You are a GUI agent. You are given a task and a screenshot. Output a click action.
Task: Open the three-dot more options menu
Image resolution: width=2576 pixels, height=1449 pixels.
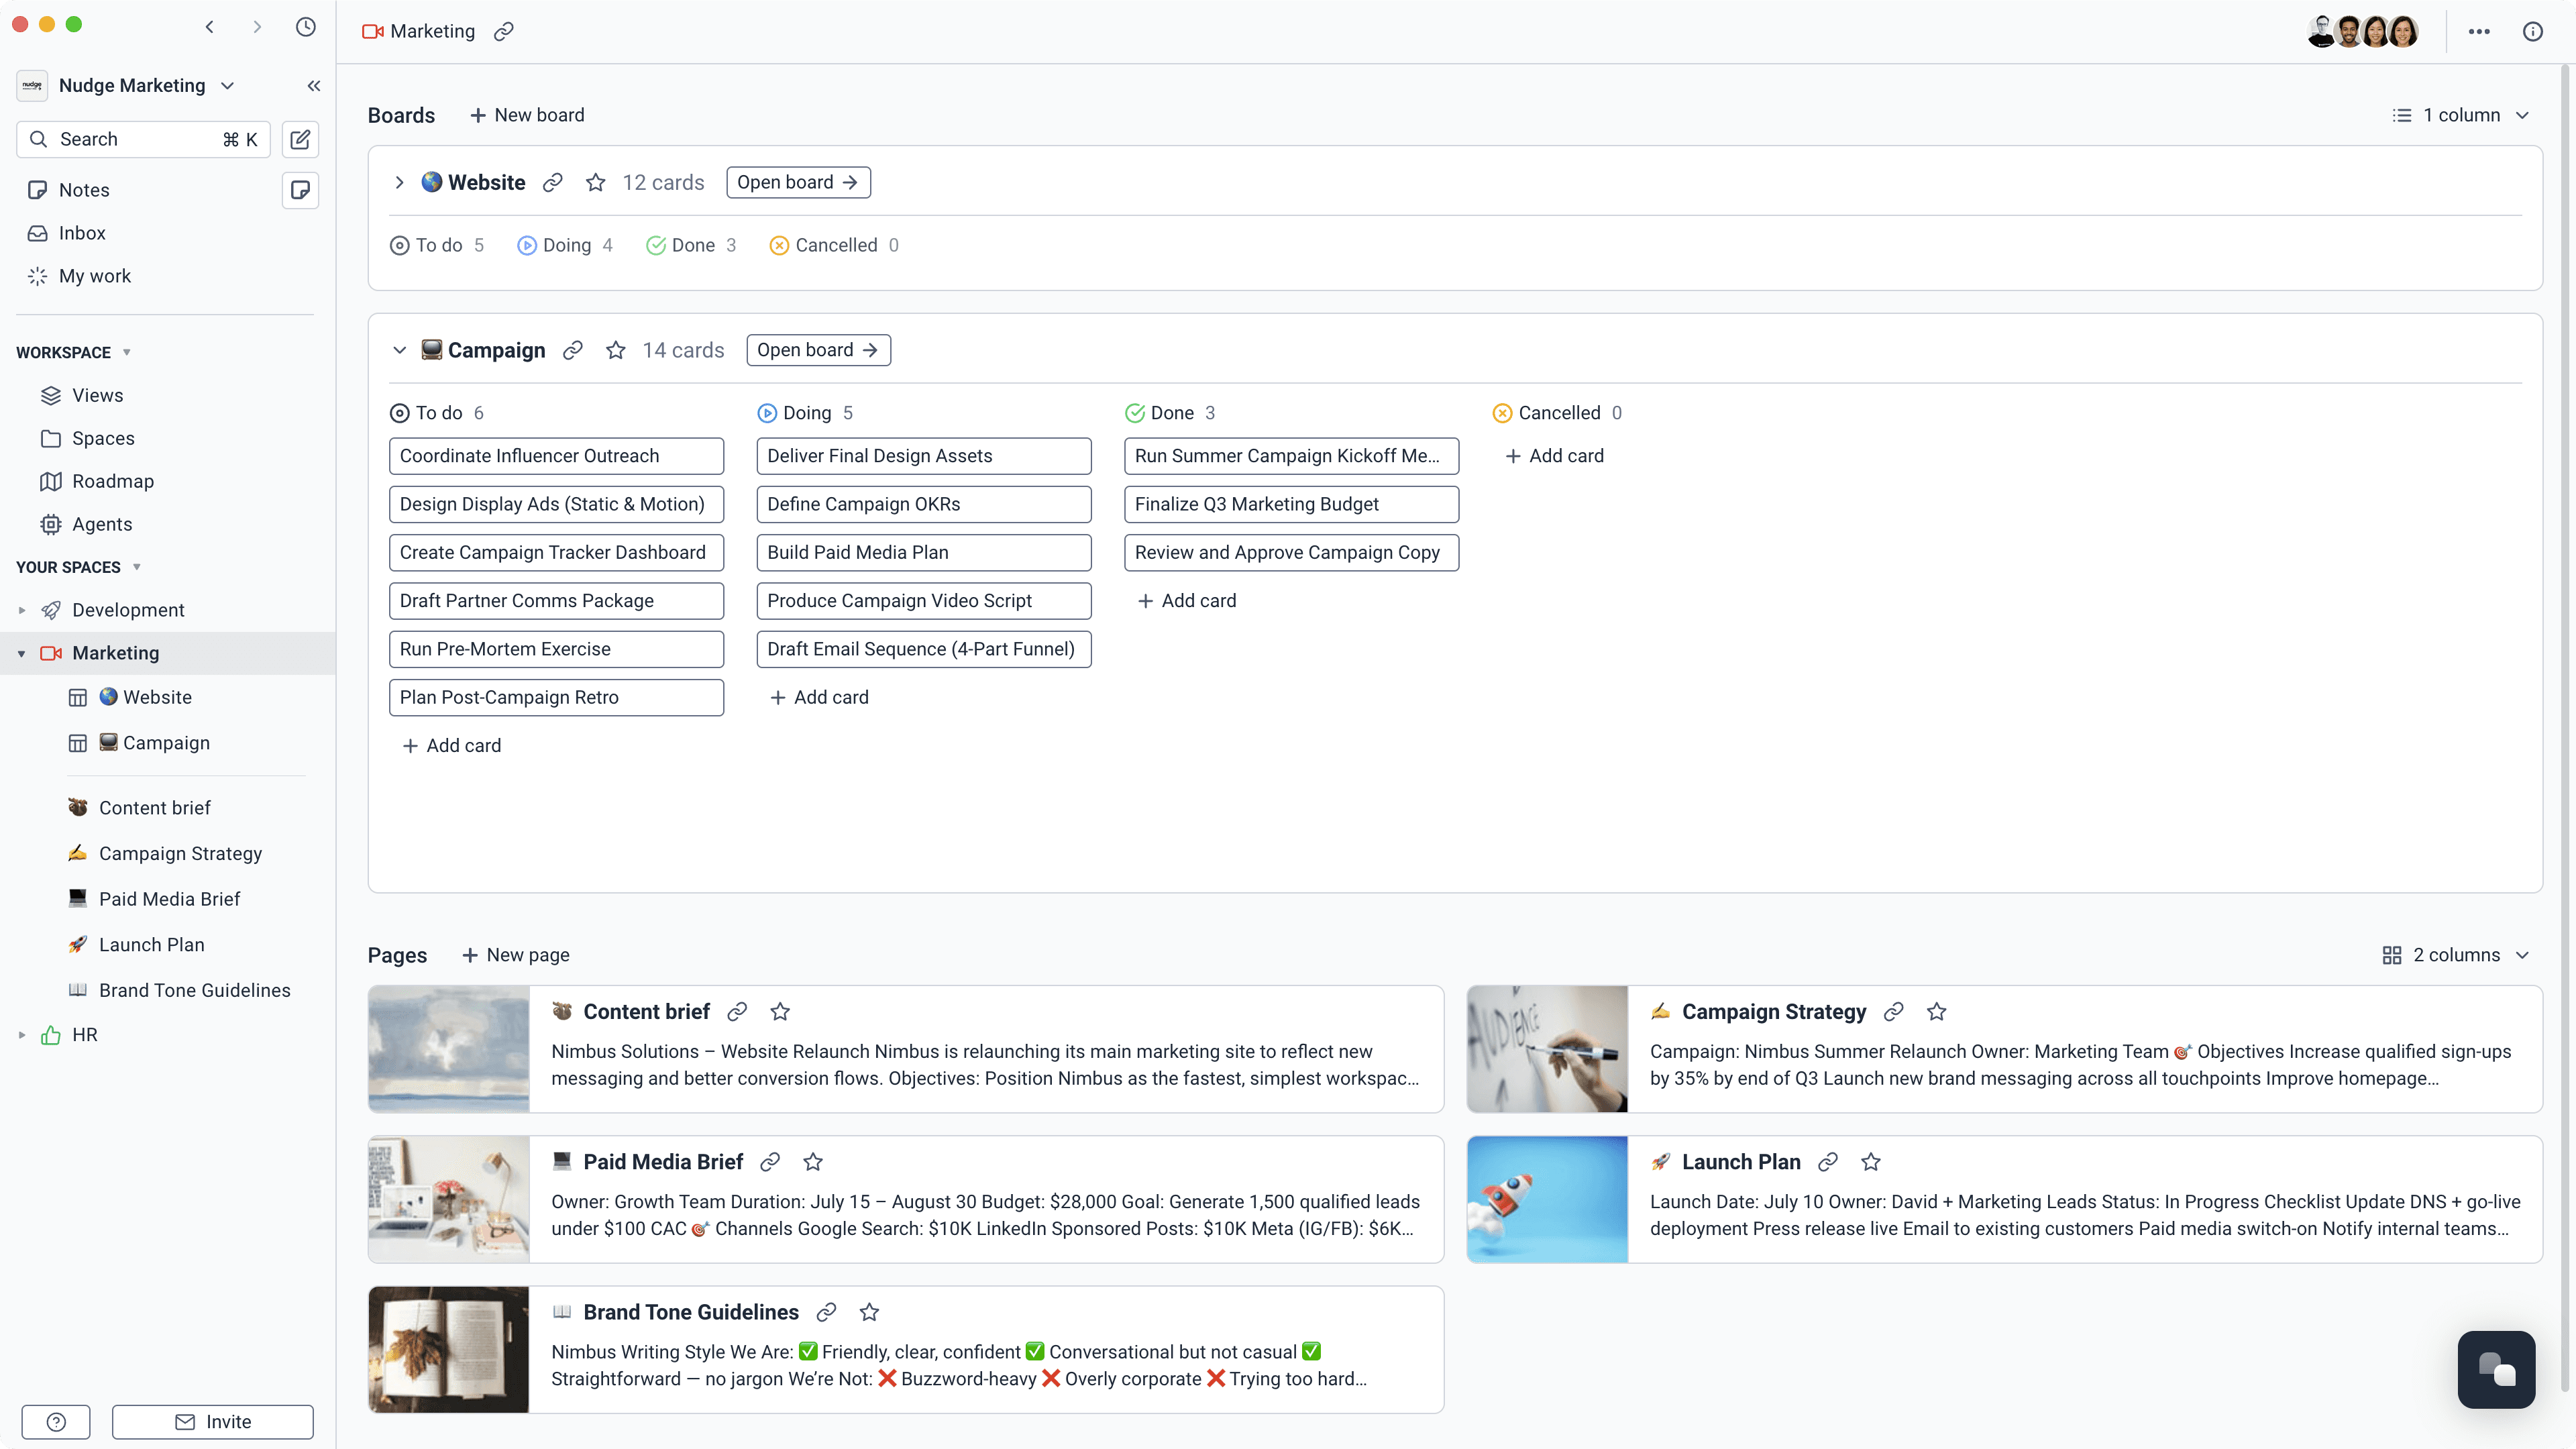[x=2479, y=31]
